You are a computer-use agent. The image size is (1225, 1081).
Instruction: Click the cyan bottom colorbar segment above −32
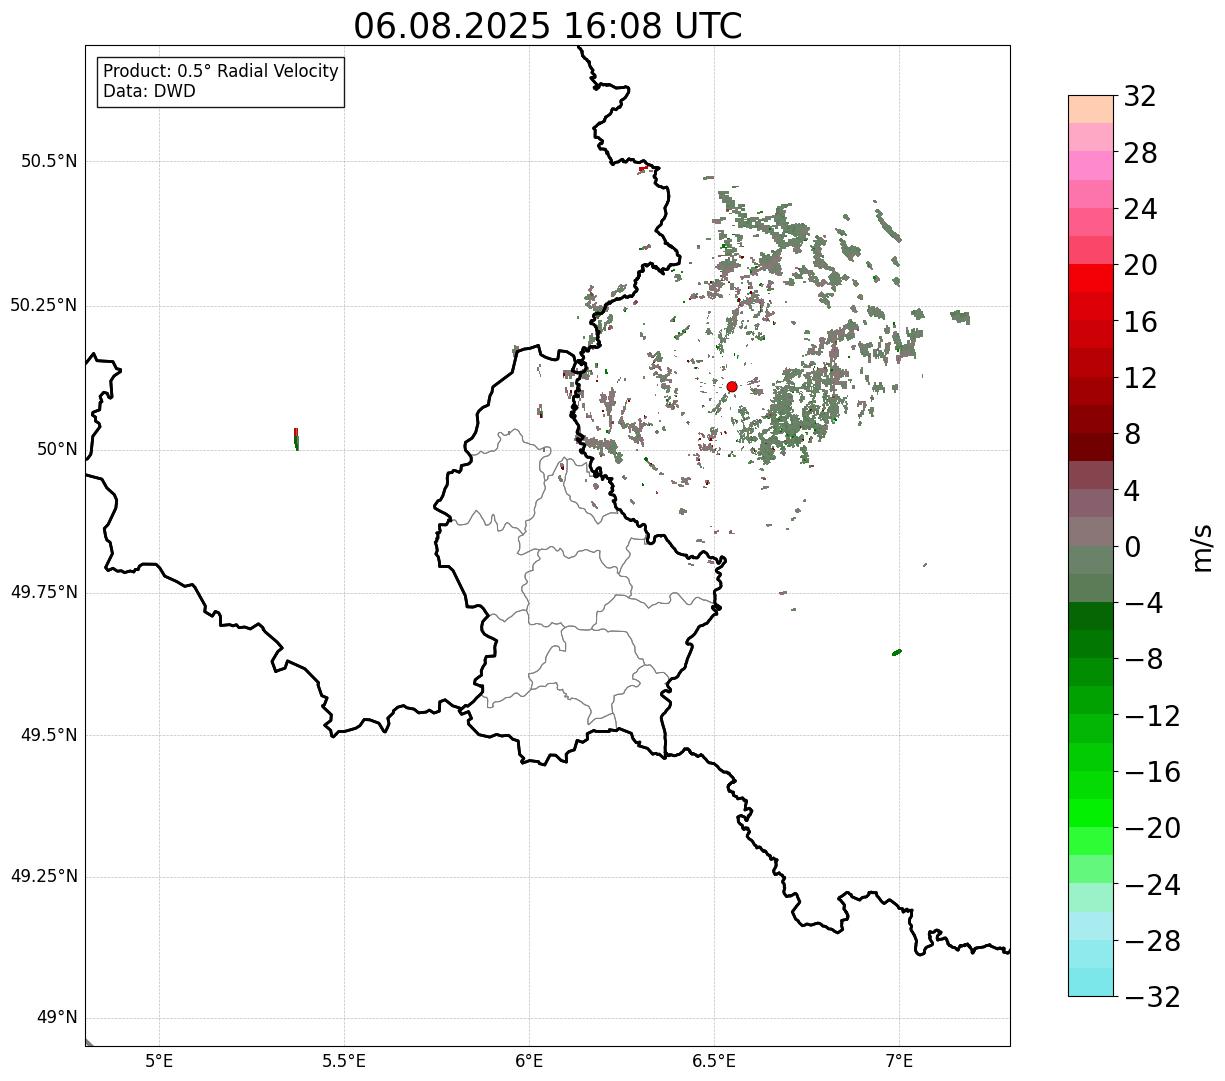[x=1091, y=982]
